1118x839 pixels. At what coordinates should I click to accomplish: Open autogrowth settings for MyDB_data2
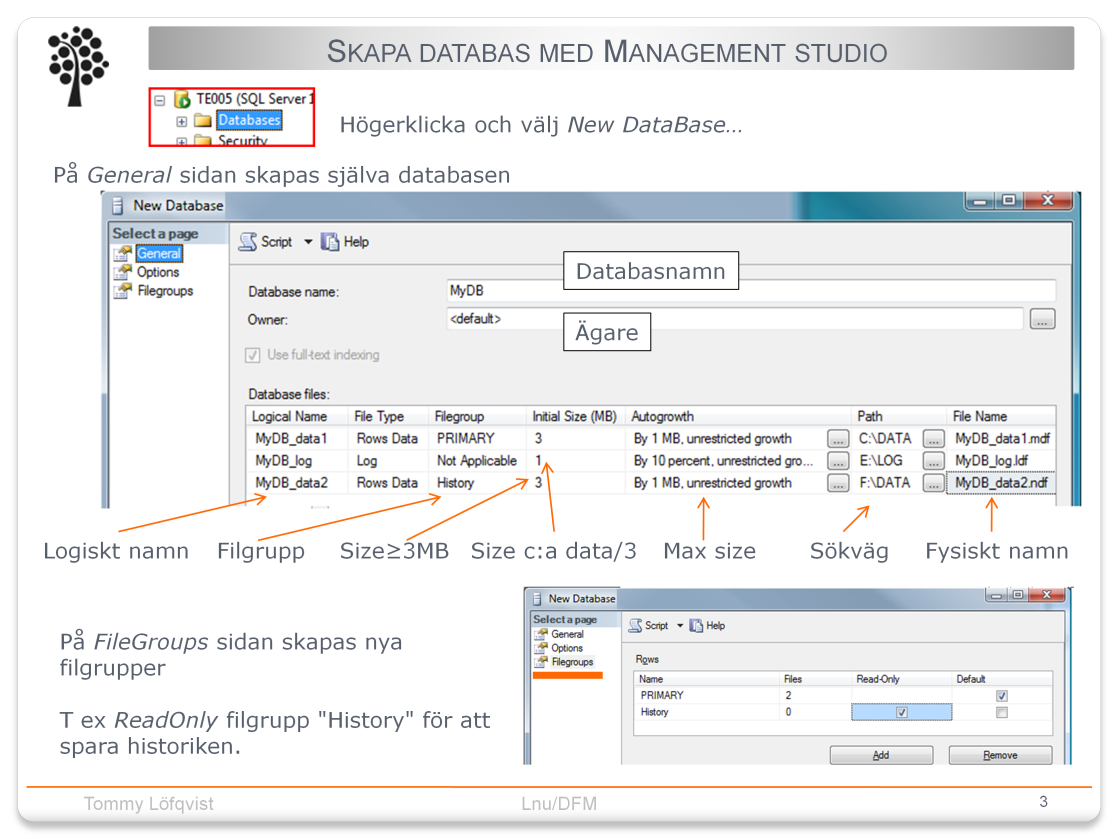click(x=838, y=483)
